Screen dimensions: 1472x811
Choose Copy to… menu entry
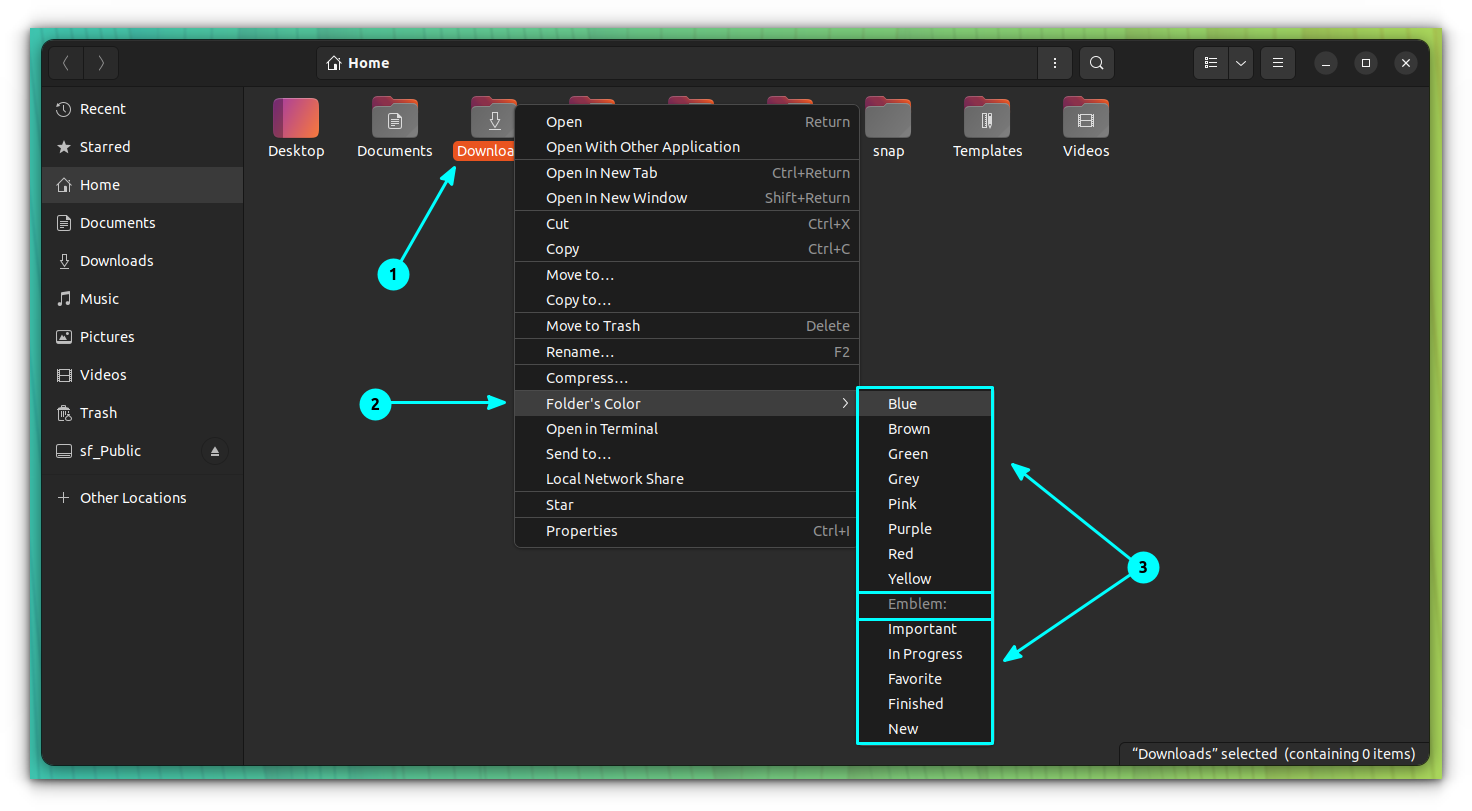point(687,300)
